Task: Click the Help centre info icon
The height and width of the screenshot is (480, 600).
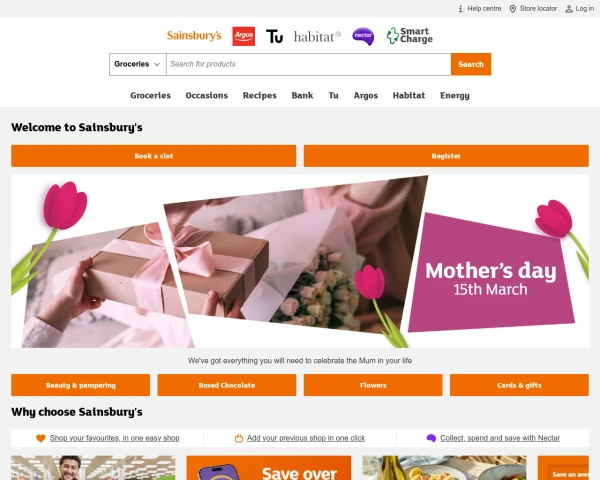Action: [461, 9]
